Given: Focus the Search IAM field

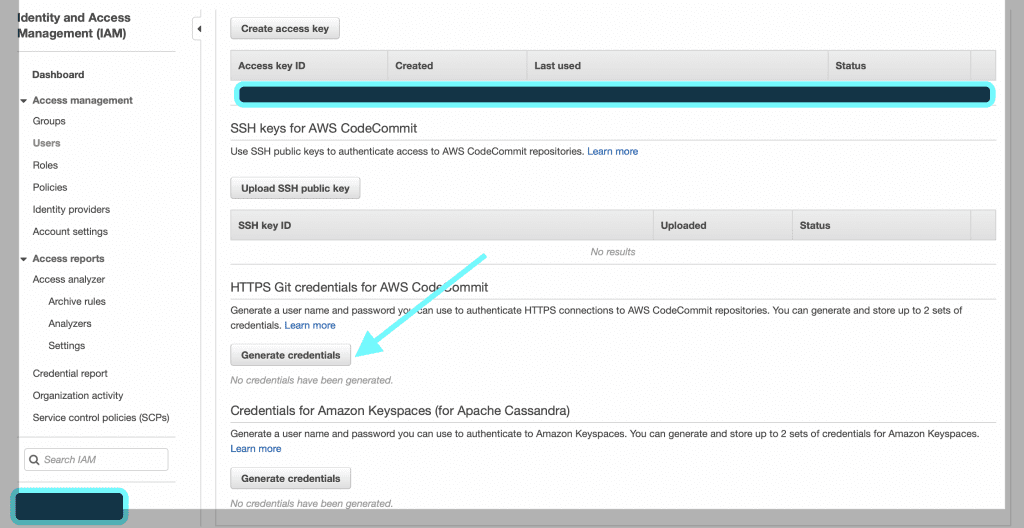Looking at the screenshot, I should pyautogui.click(x=96, y=460).
